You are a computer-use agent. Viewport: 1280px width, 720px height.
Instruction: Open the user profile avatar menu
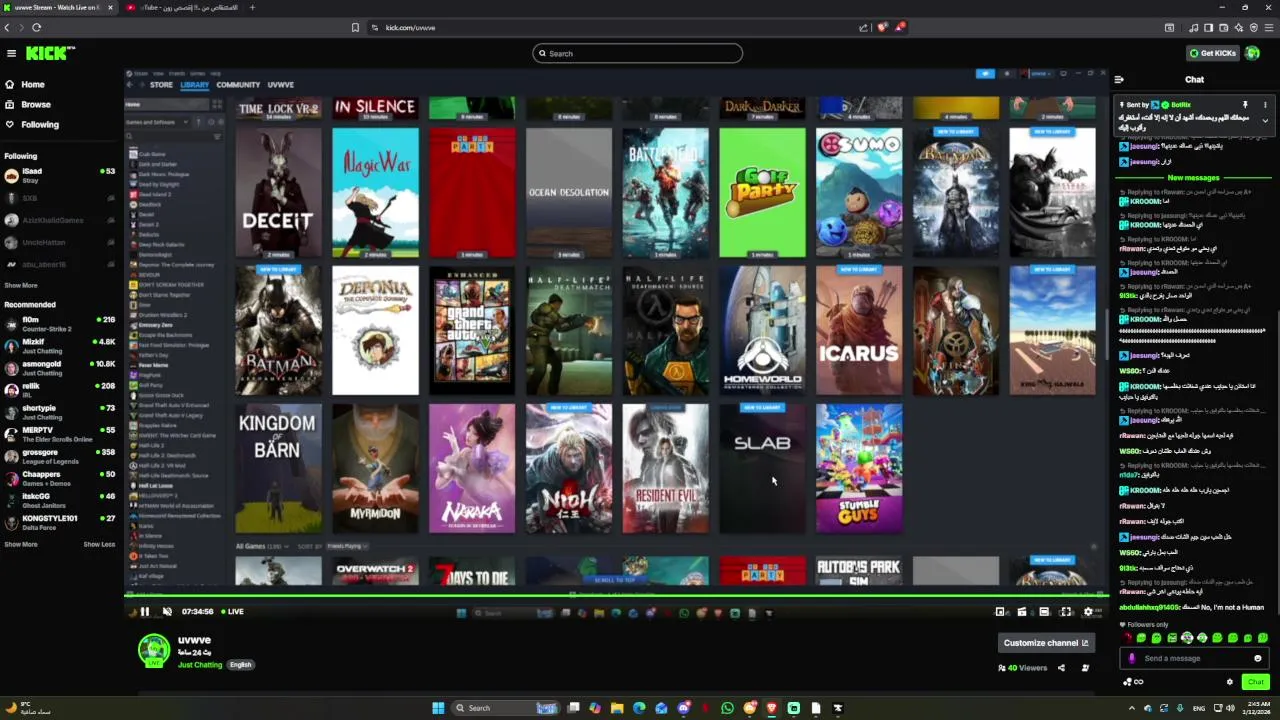tap(1253, 53)
